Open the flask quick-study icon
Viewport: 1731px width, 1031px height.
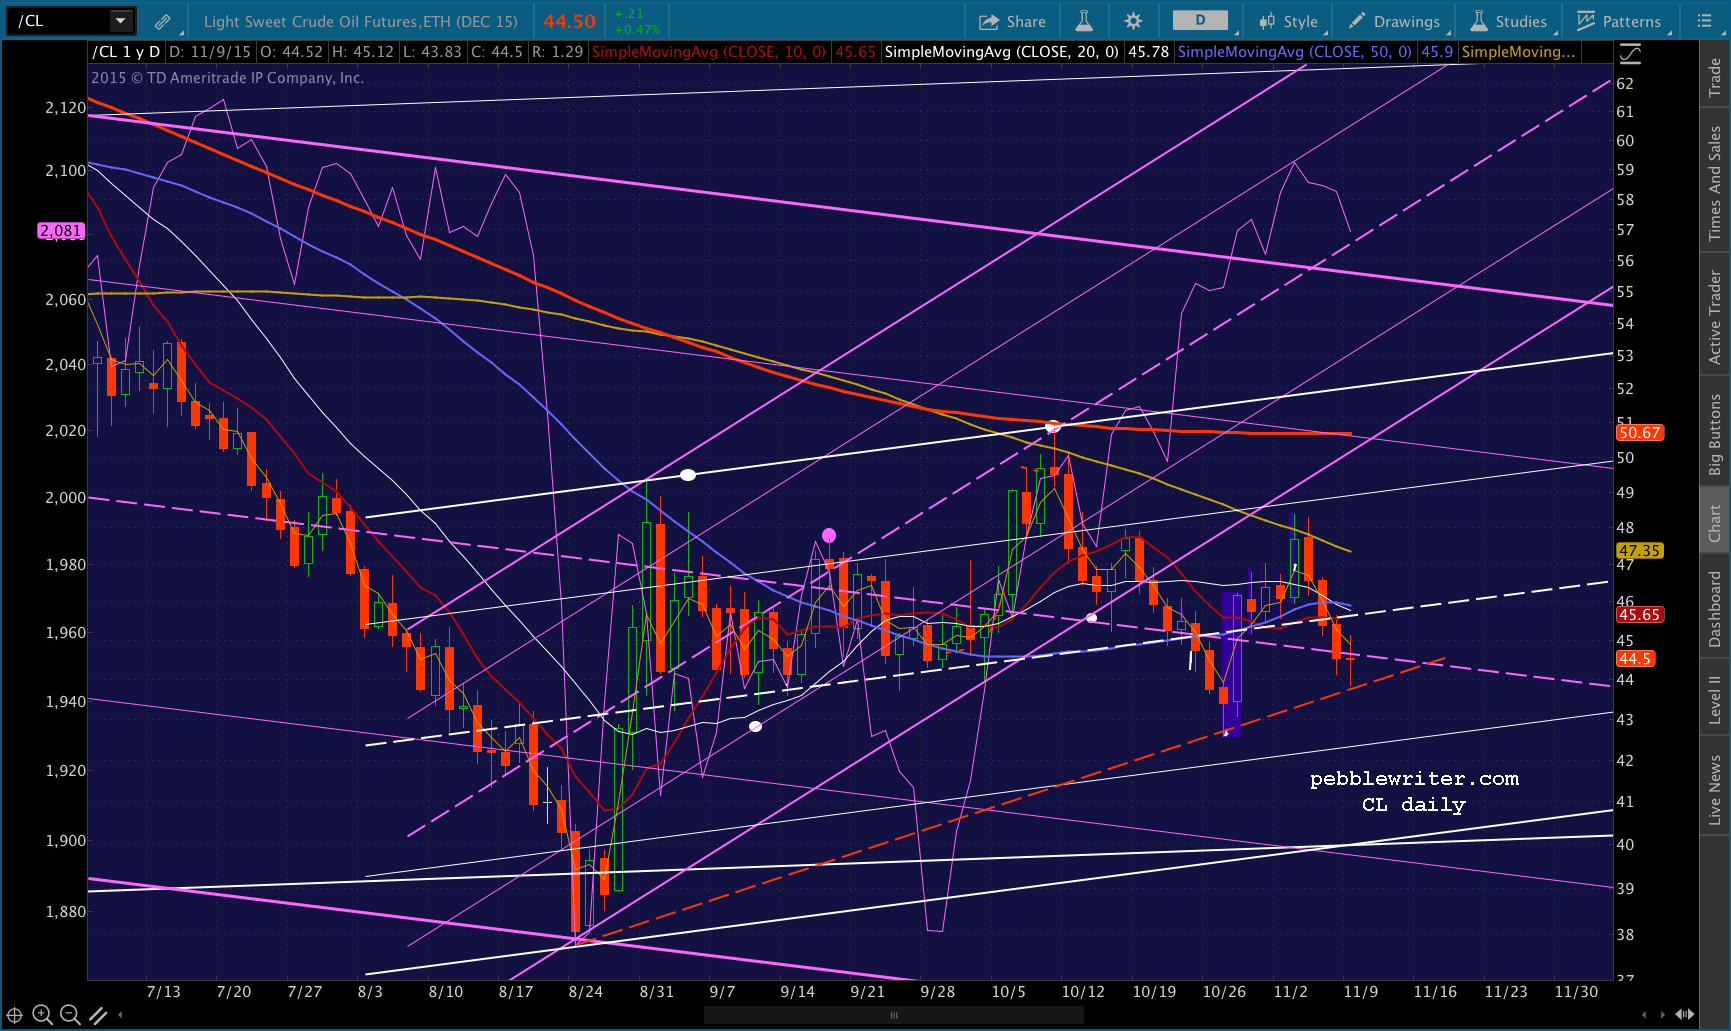coord(1084,21)
